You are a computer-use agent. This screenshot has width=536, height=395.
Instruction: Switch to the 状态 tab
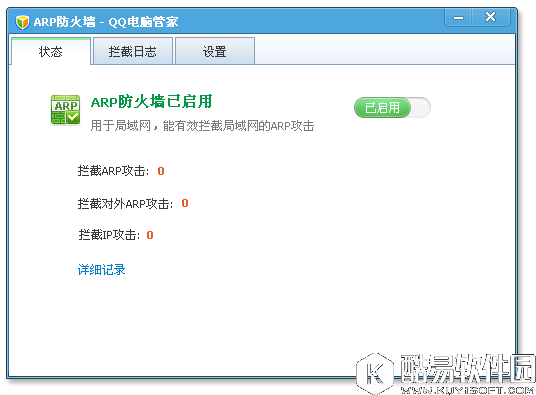[x=51, y=52]
